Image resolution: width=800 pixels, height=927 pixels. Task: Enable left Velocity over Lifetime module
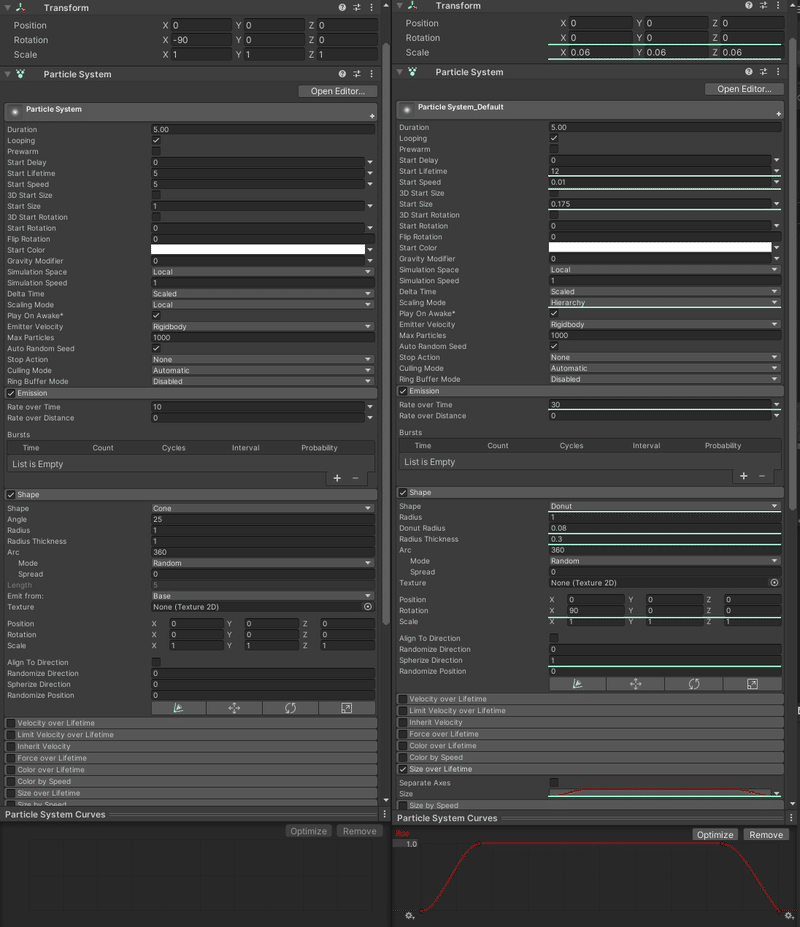[11, 723]
